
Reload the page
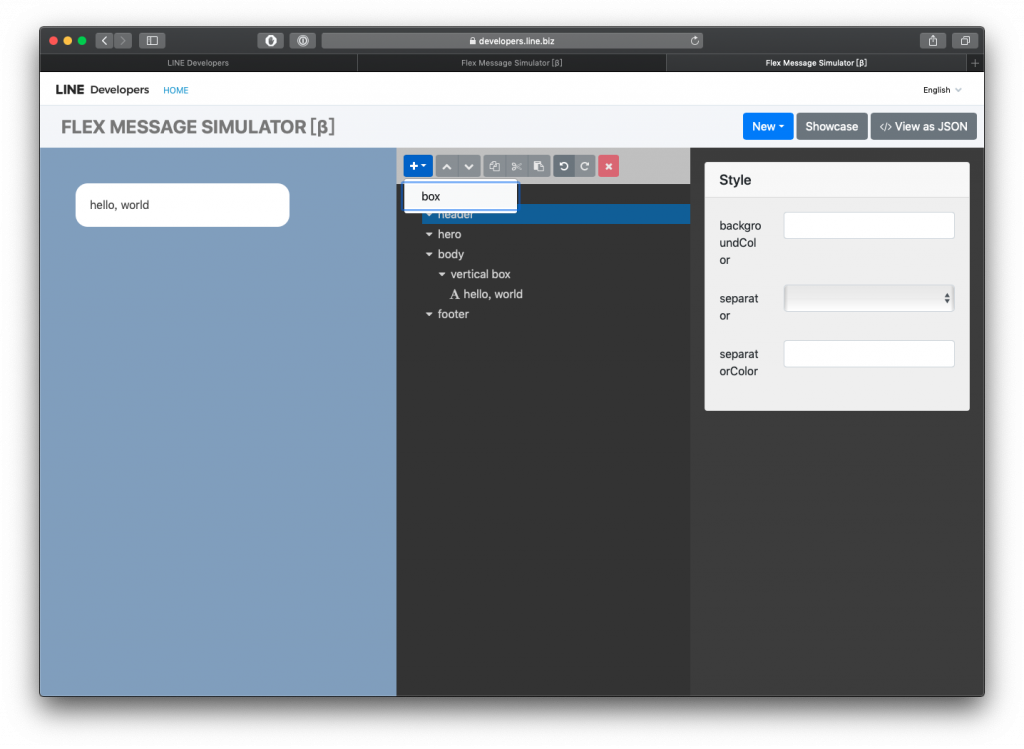point(695,40)
